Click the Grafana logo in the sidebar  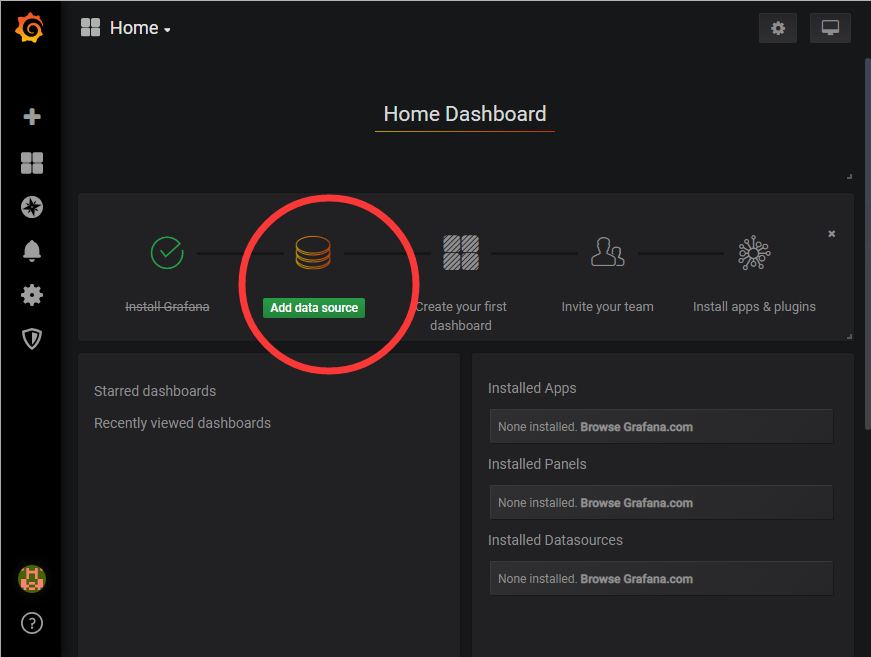tap(29, 28)
